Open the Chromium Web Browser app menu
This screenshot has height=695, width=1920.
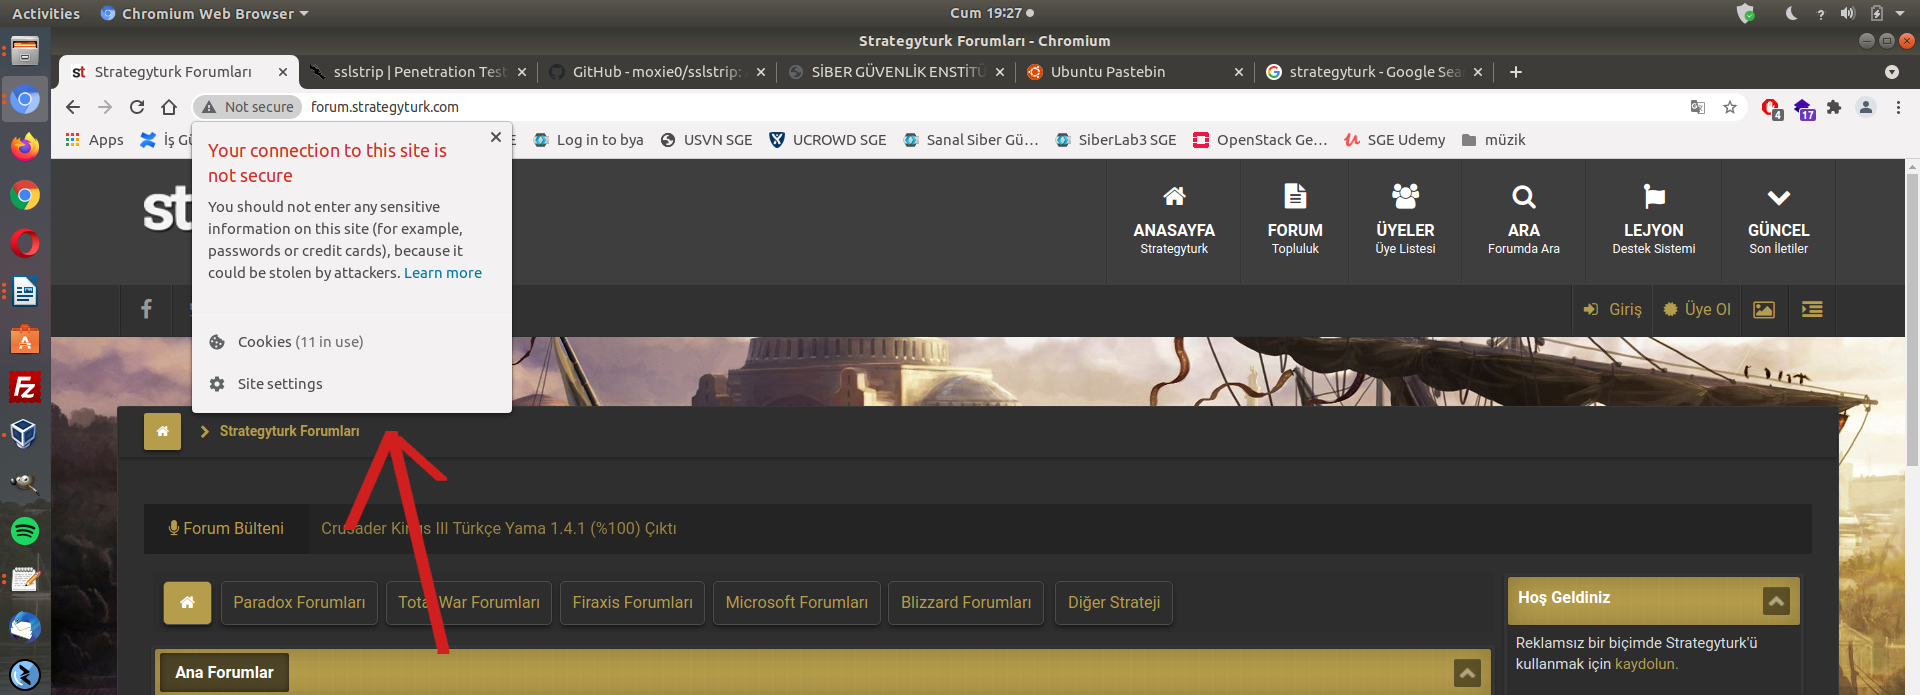[205, 13]
